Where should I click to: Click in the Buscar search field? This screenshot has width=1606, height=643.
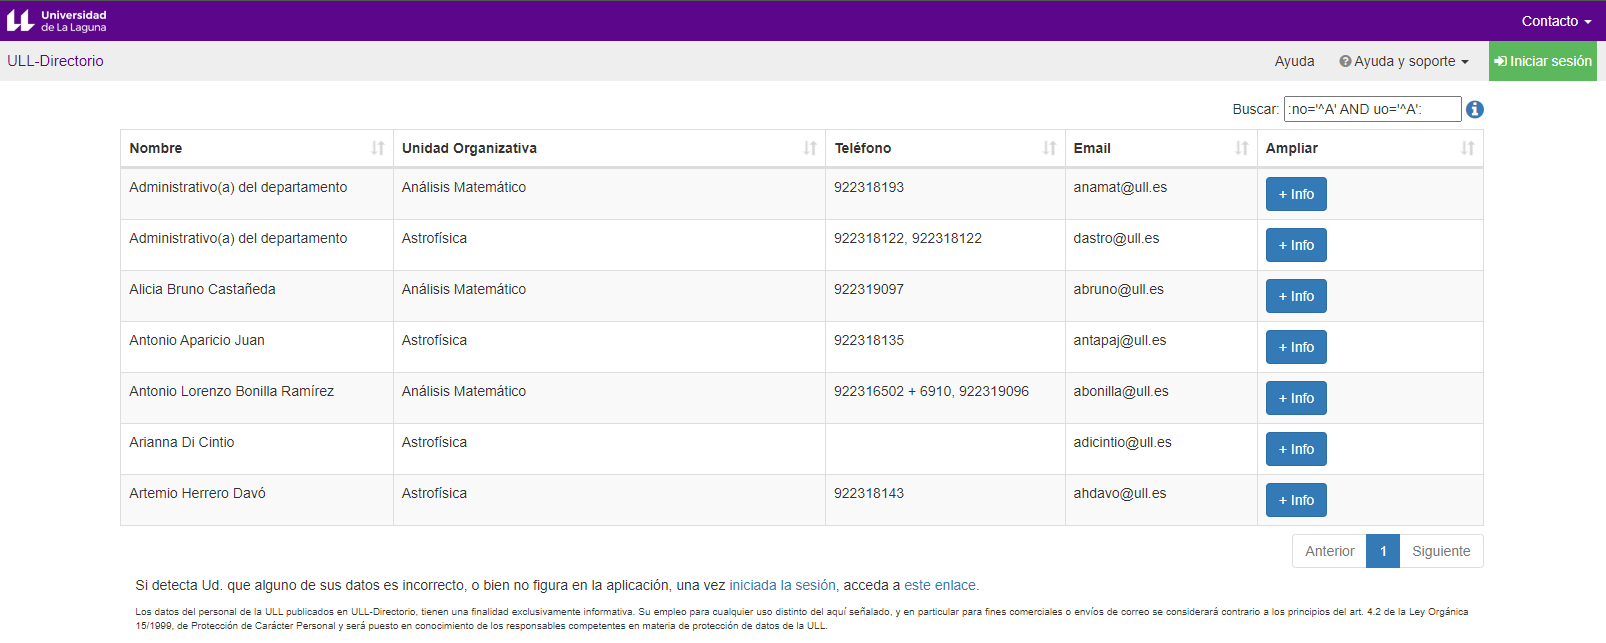1371,109
